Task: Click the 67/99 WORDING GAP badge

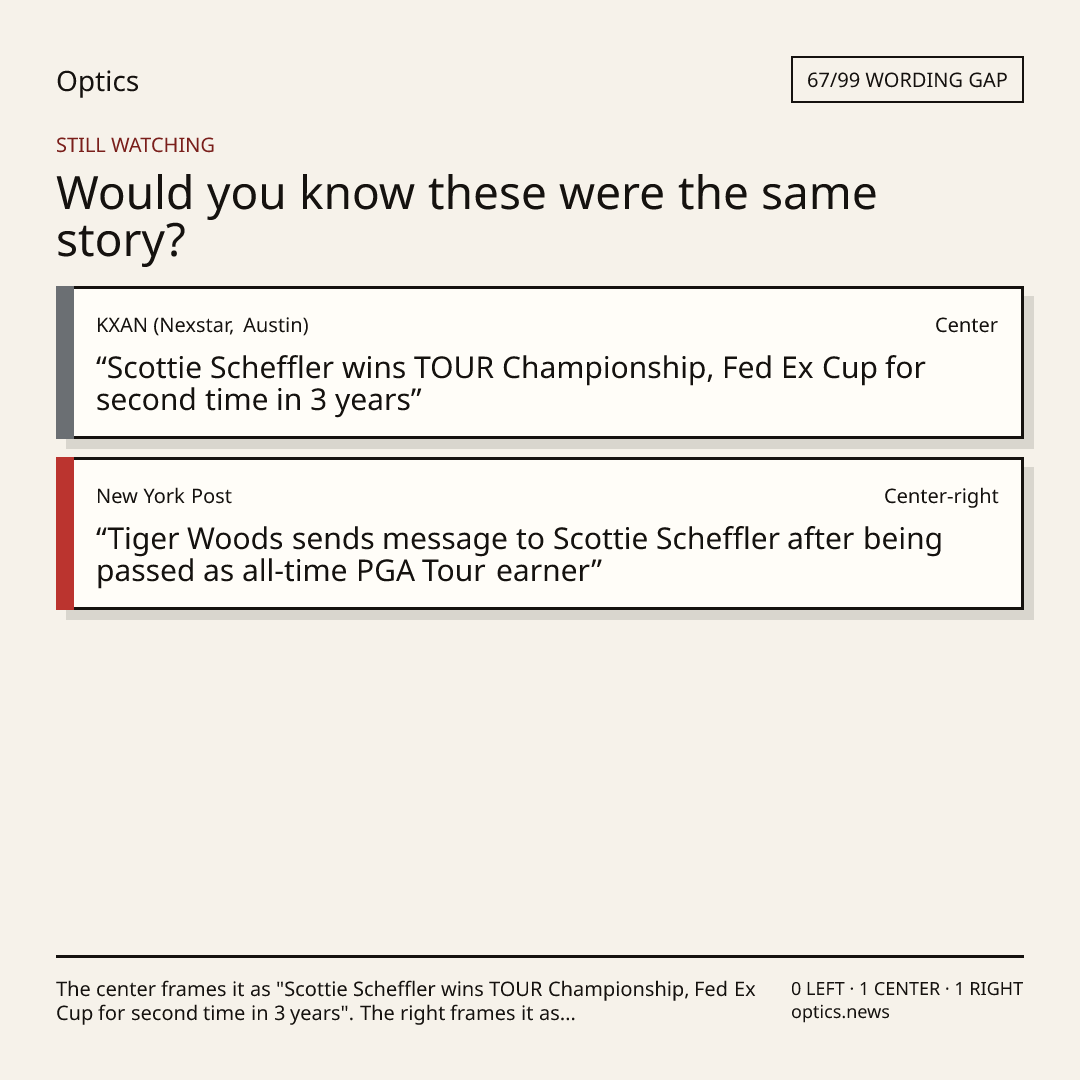Action: pyautogui.click(x=907, y=80)
